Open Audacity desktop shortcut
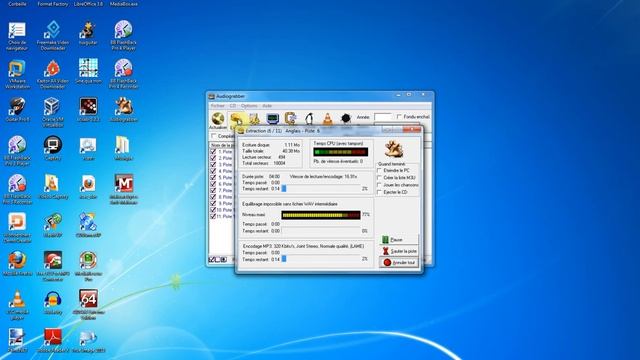This screenshot has height=360, width=640. 53,302
